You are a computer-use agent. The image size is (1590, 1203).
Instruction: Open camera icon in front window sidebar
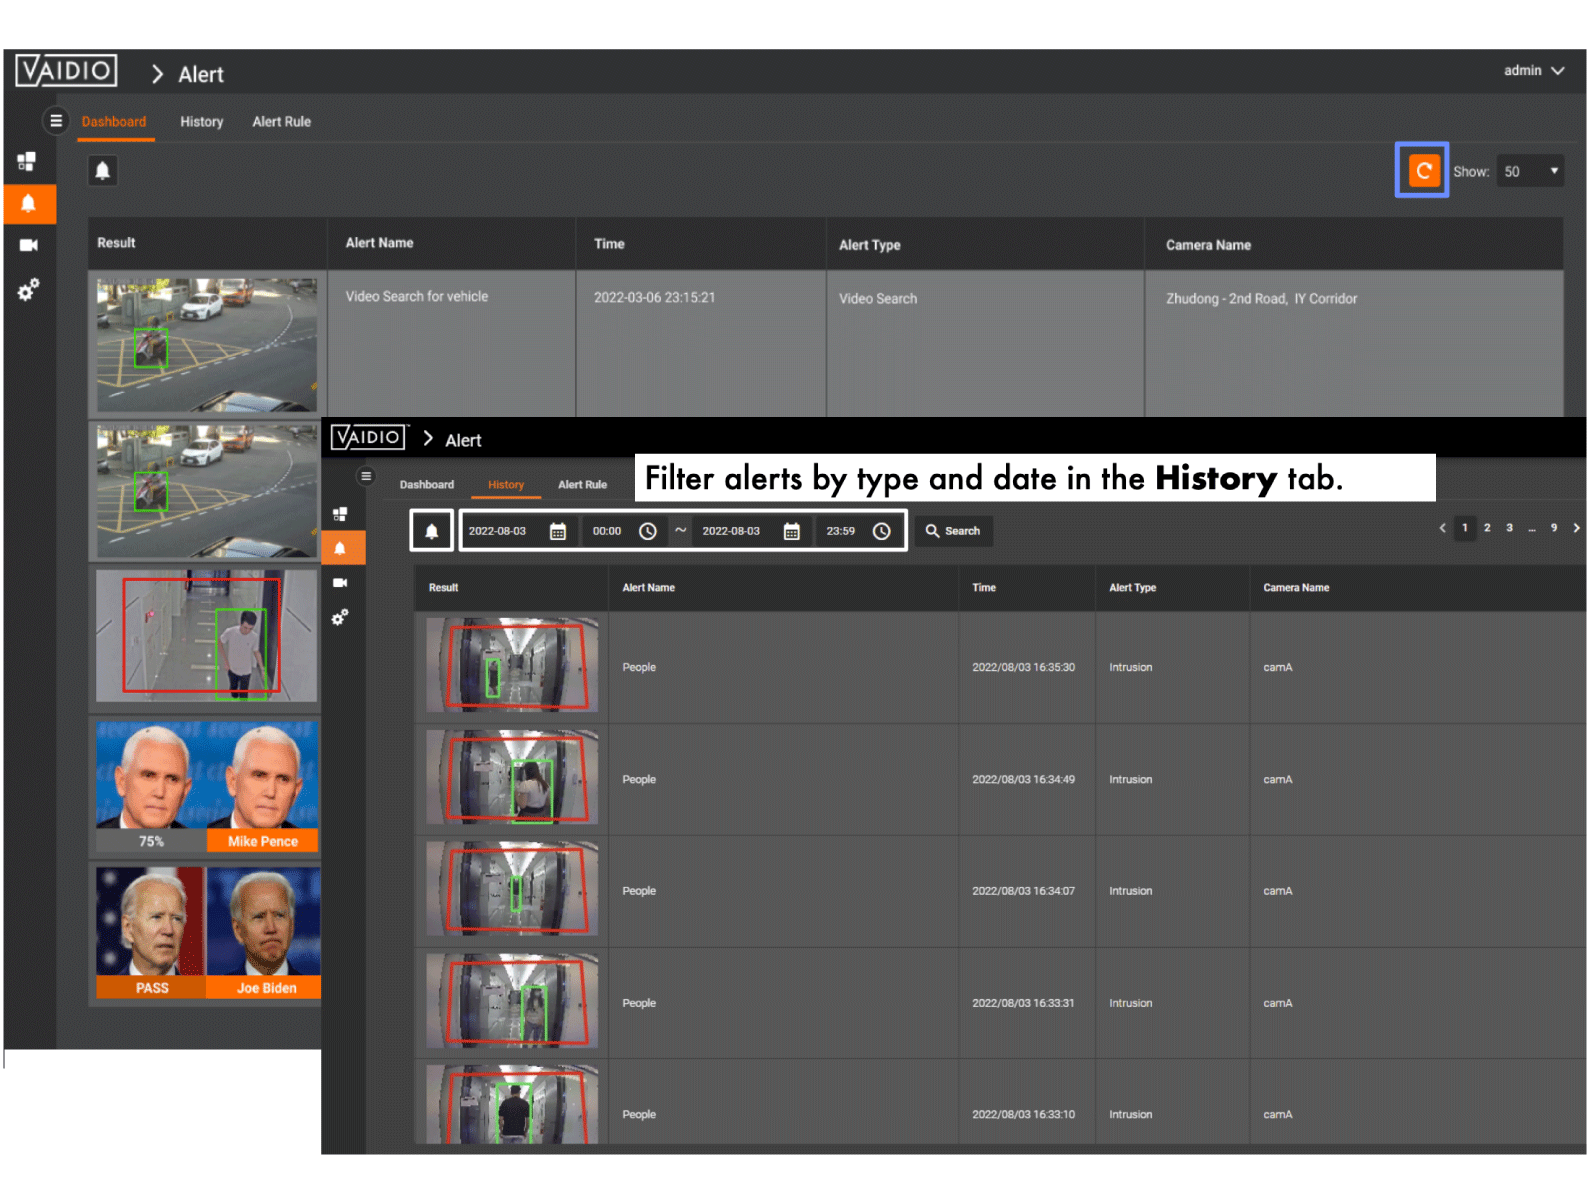point(340,583)
